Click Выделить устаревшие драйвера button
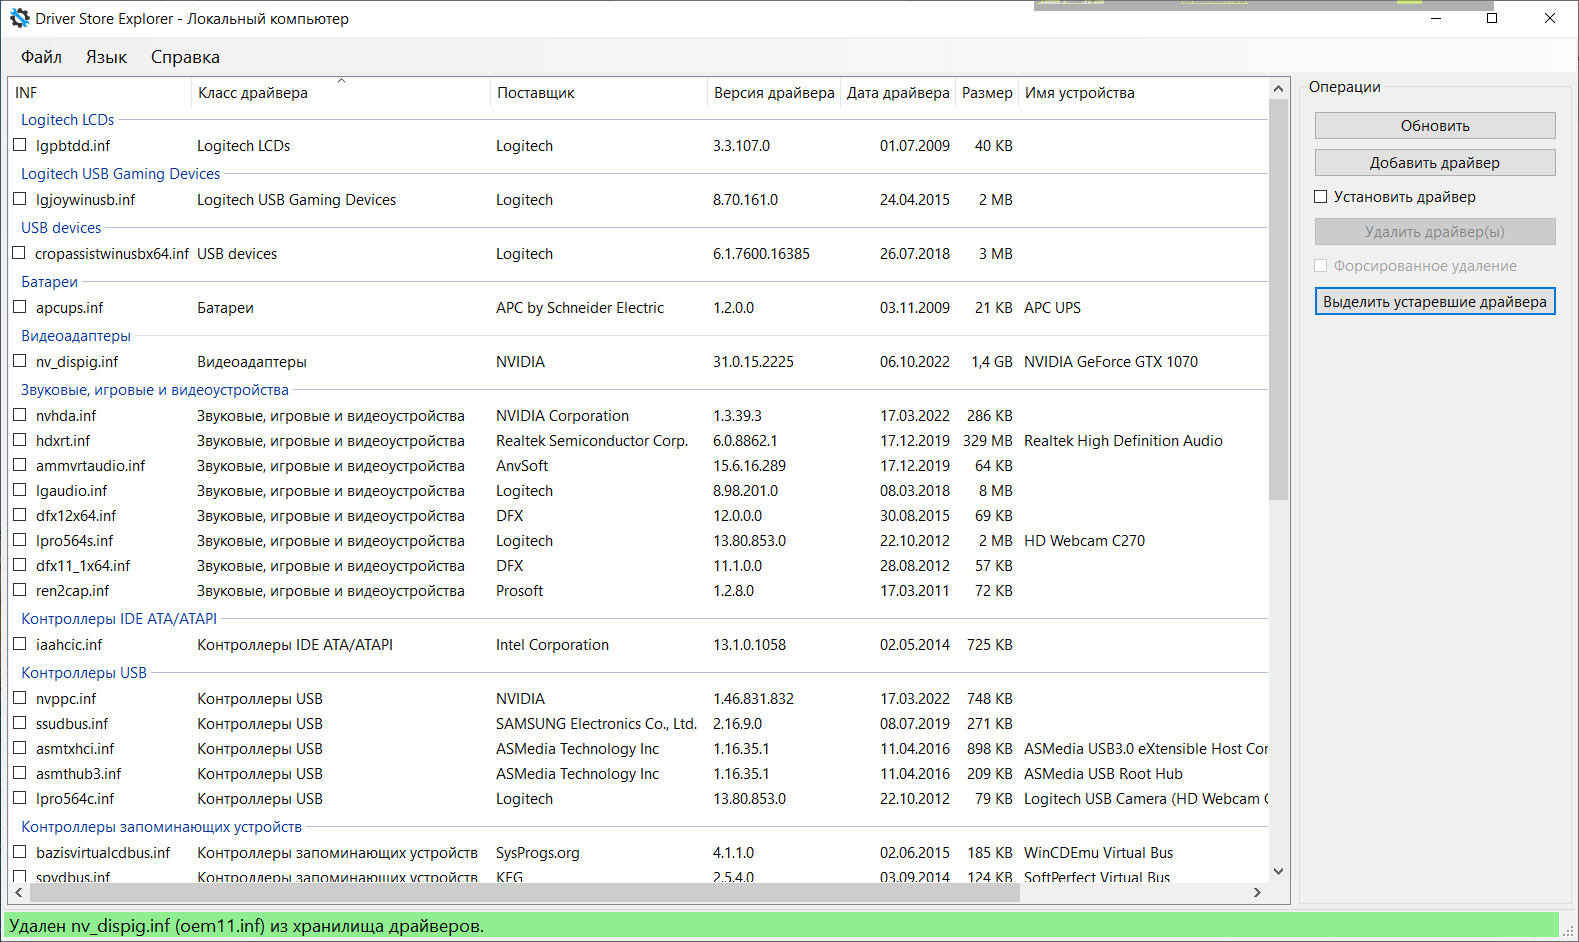The image size is (1579, 942). click(1435, 302)
